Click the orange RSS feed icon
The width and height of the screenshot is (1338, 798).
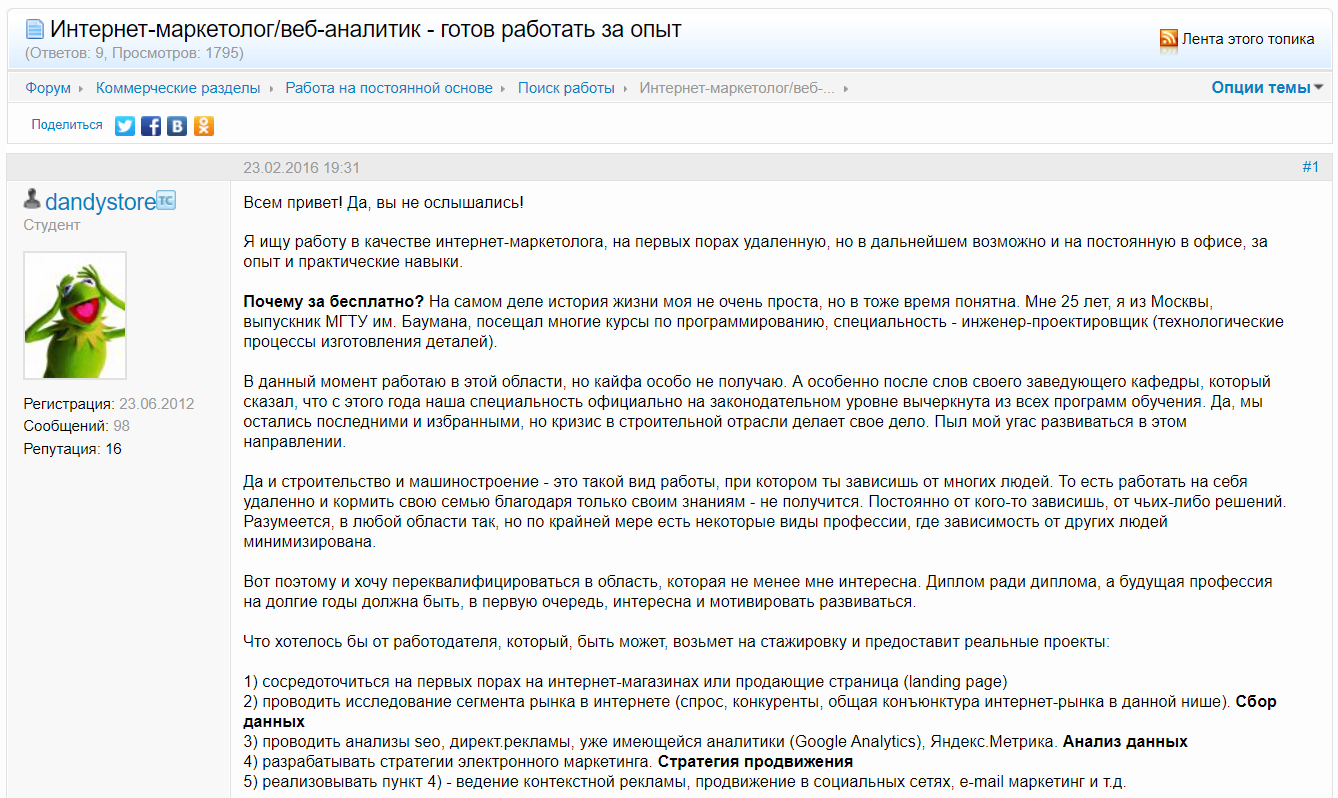point(1168,39)
